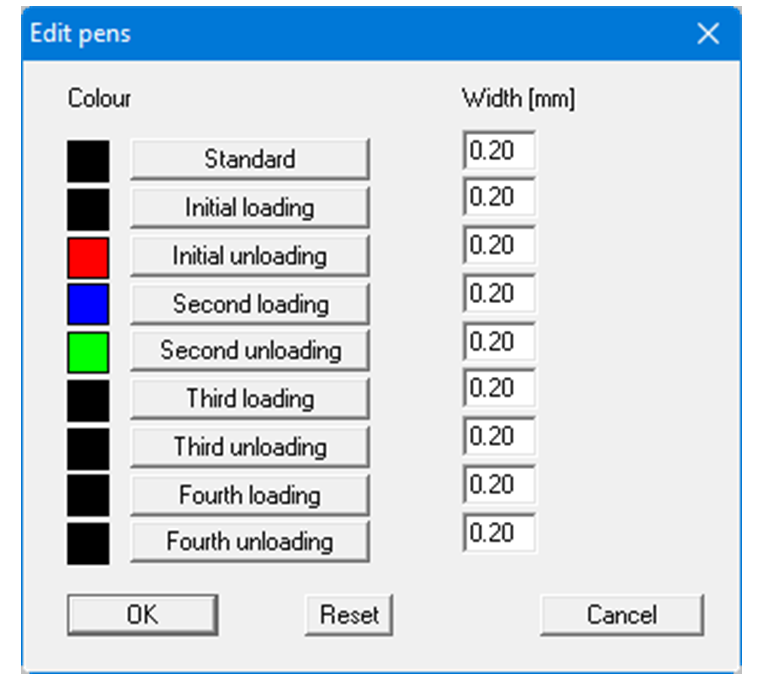The image size is (763, 682).
Task: Click the Fourth unloading width input
Action: click(499, 533)
